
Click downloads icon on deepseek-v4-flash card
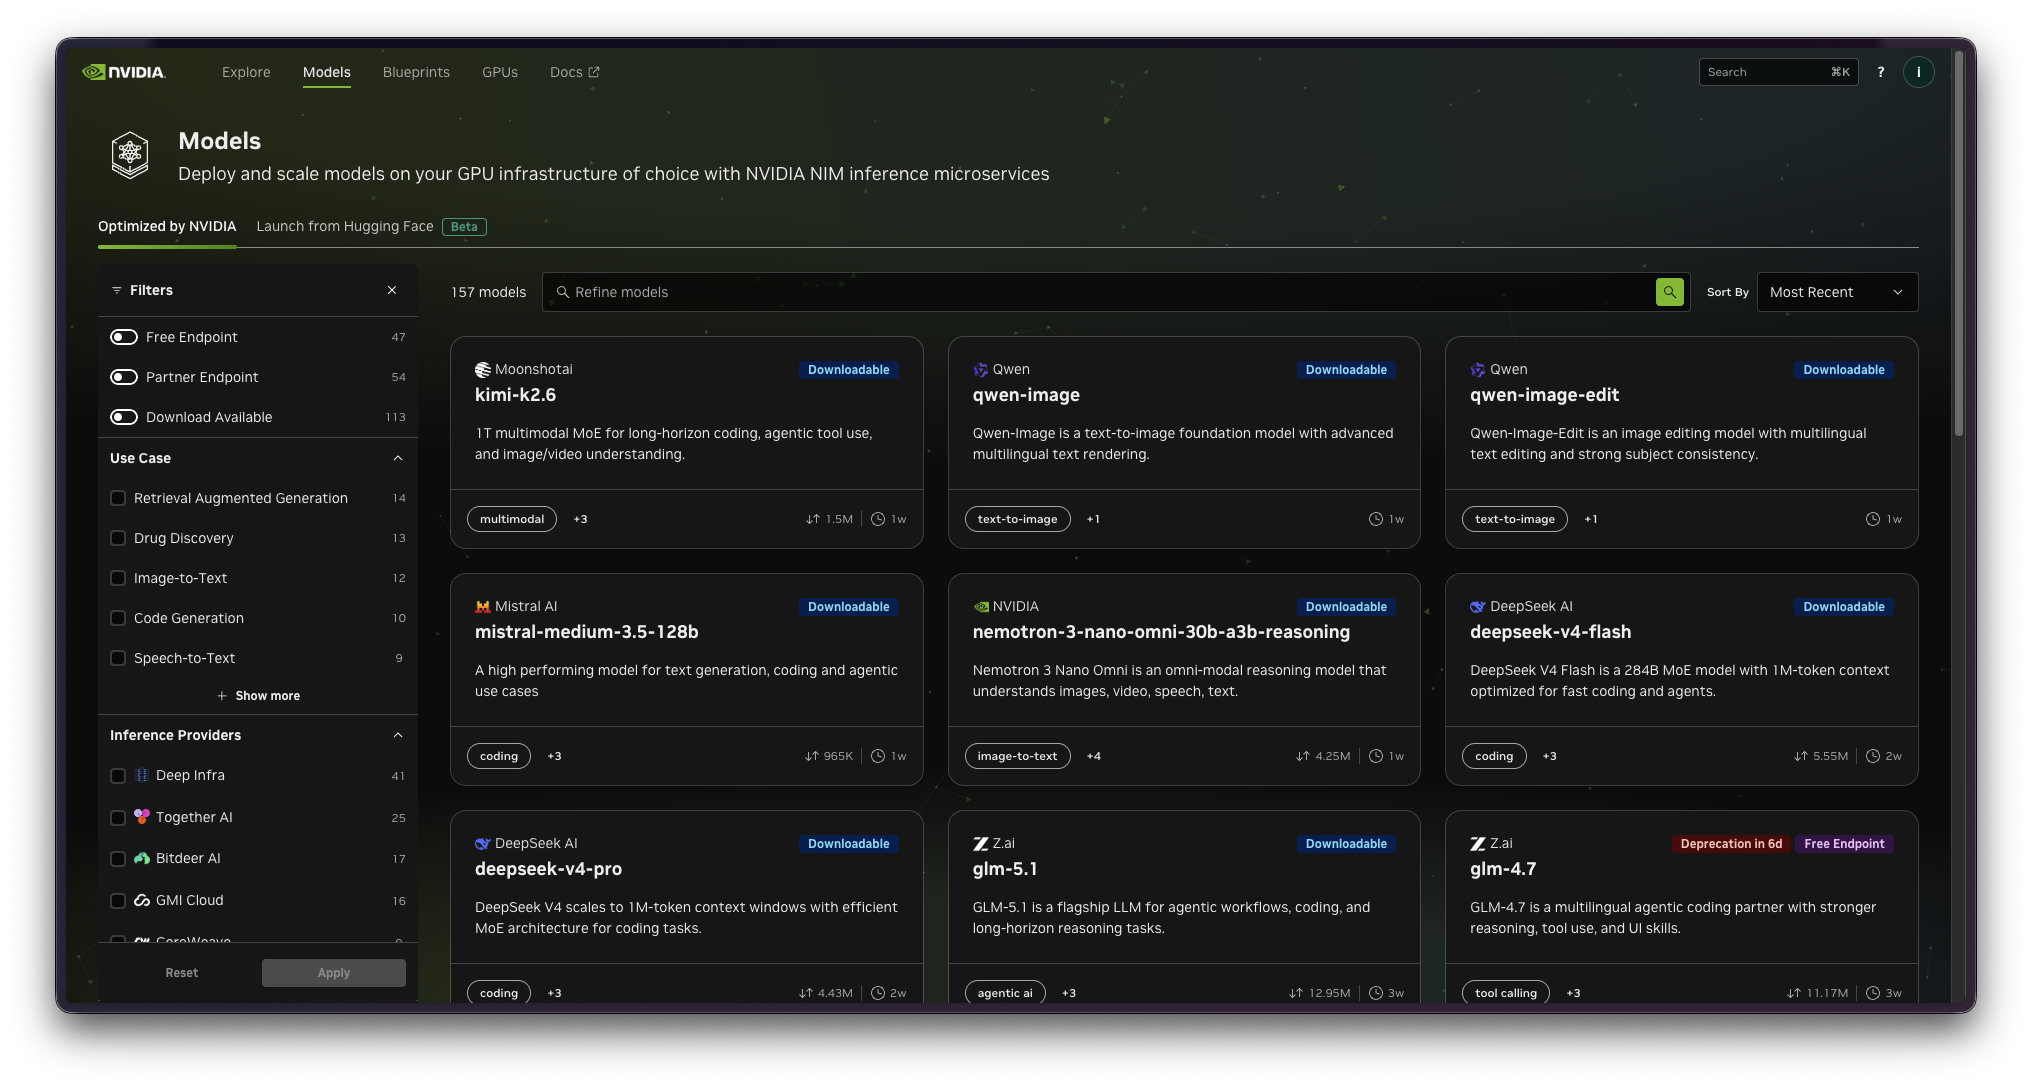[x=1800, y=756]
